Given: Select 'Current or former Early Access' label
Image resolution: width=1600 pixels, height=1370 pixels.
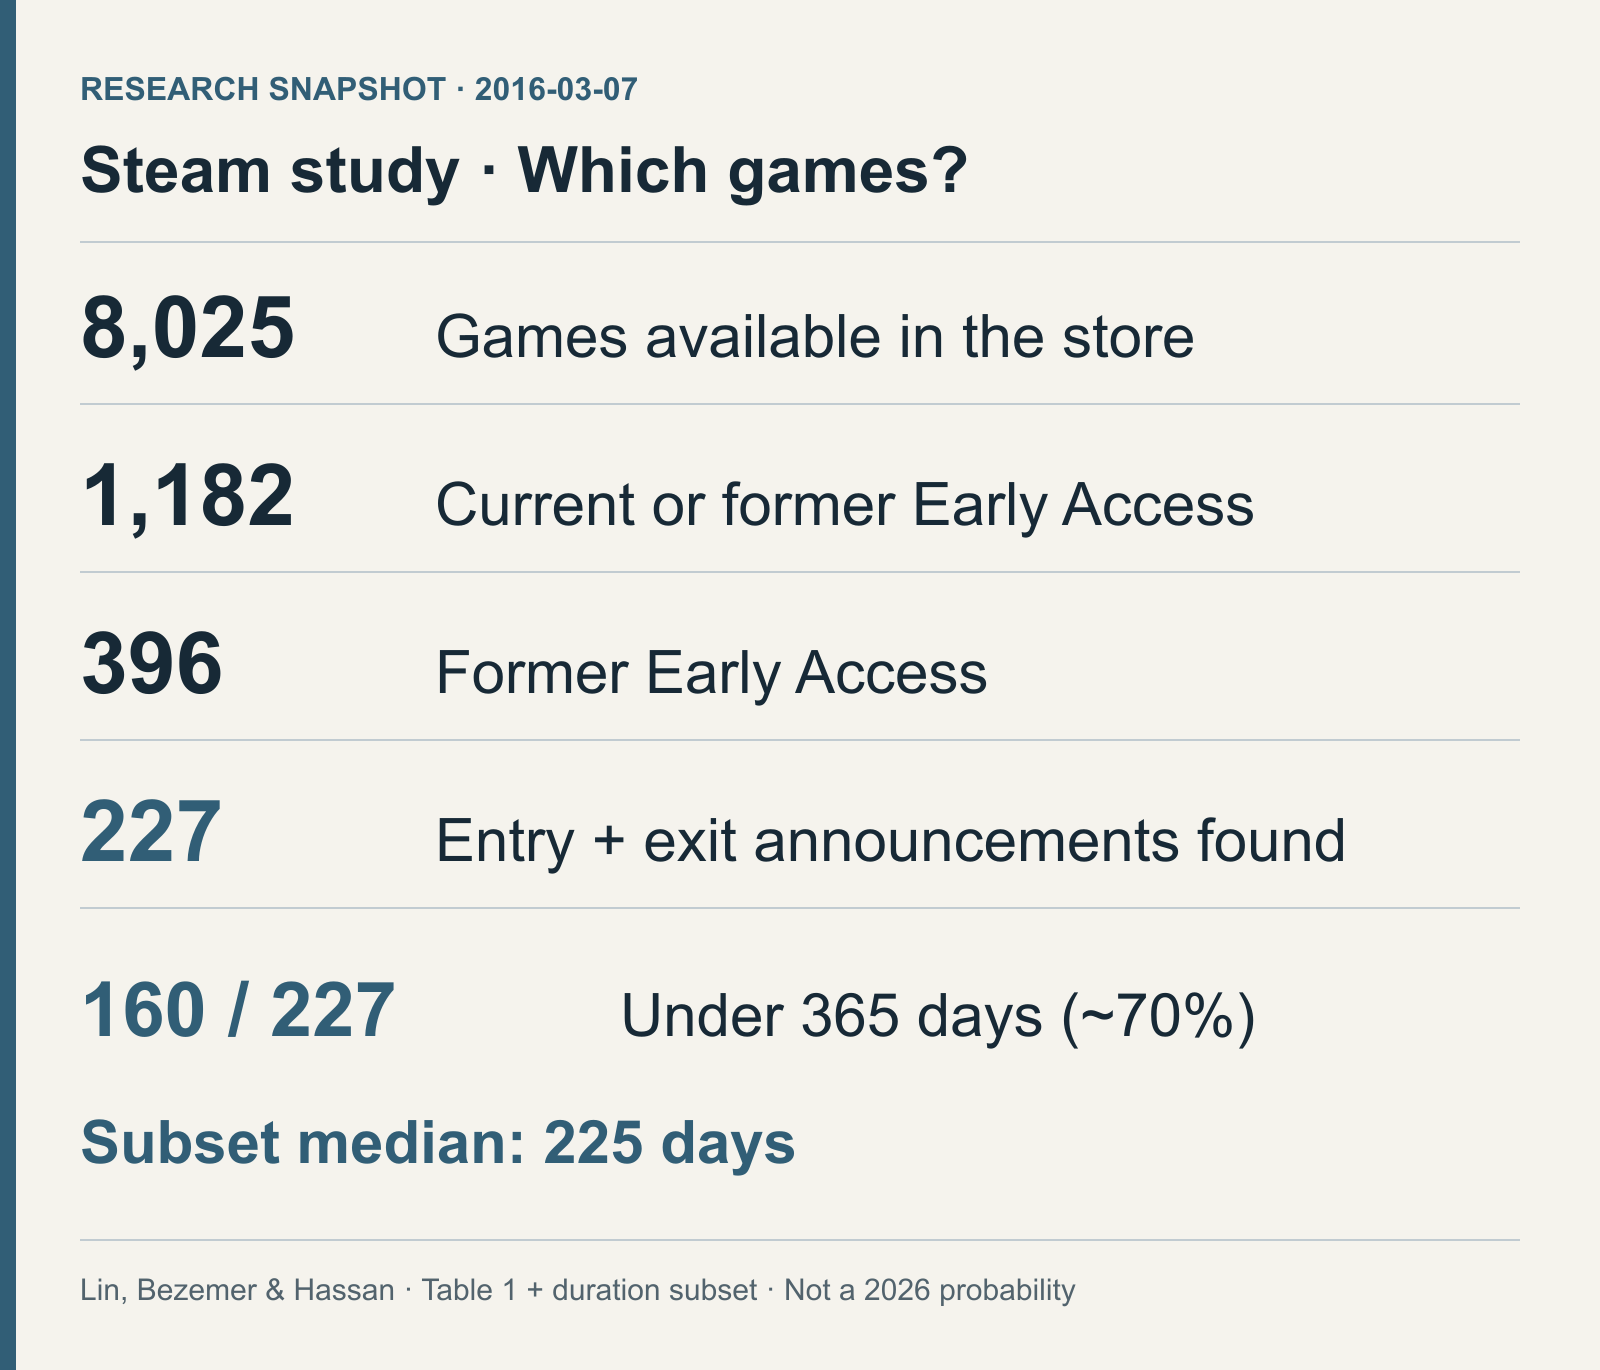Looking at the screenshot, I should tap(845, 504).
